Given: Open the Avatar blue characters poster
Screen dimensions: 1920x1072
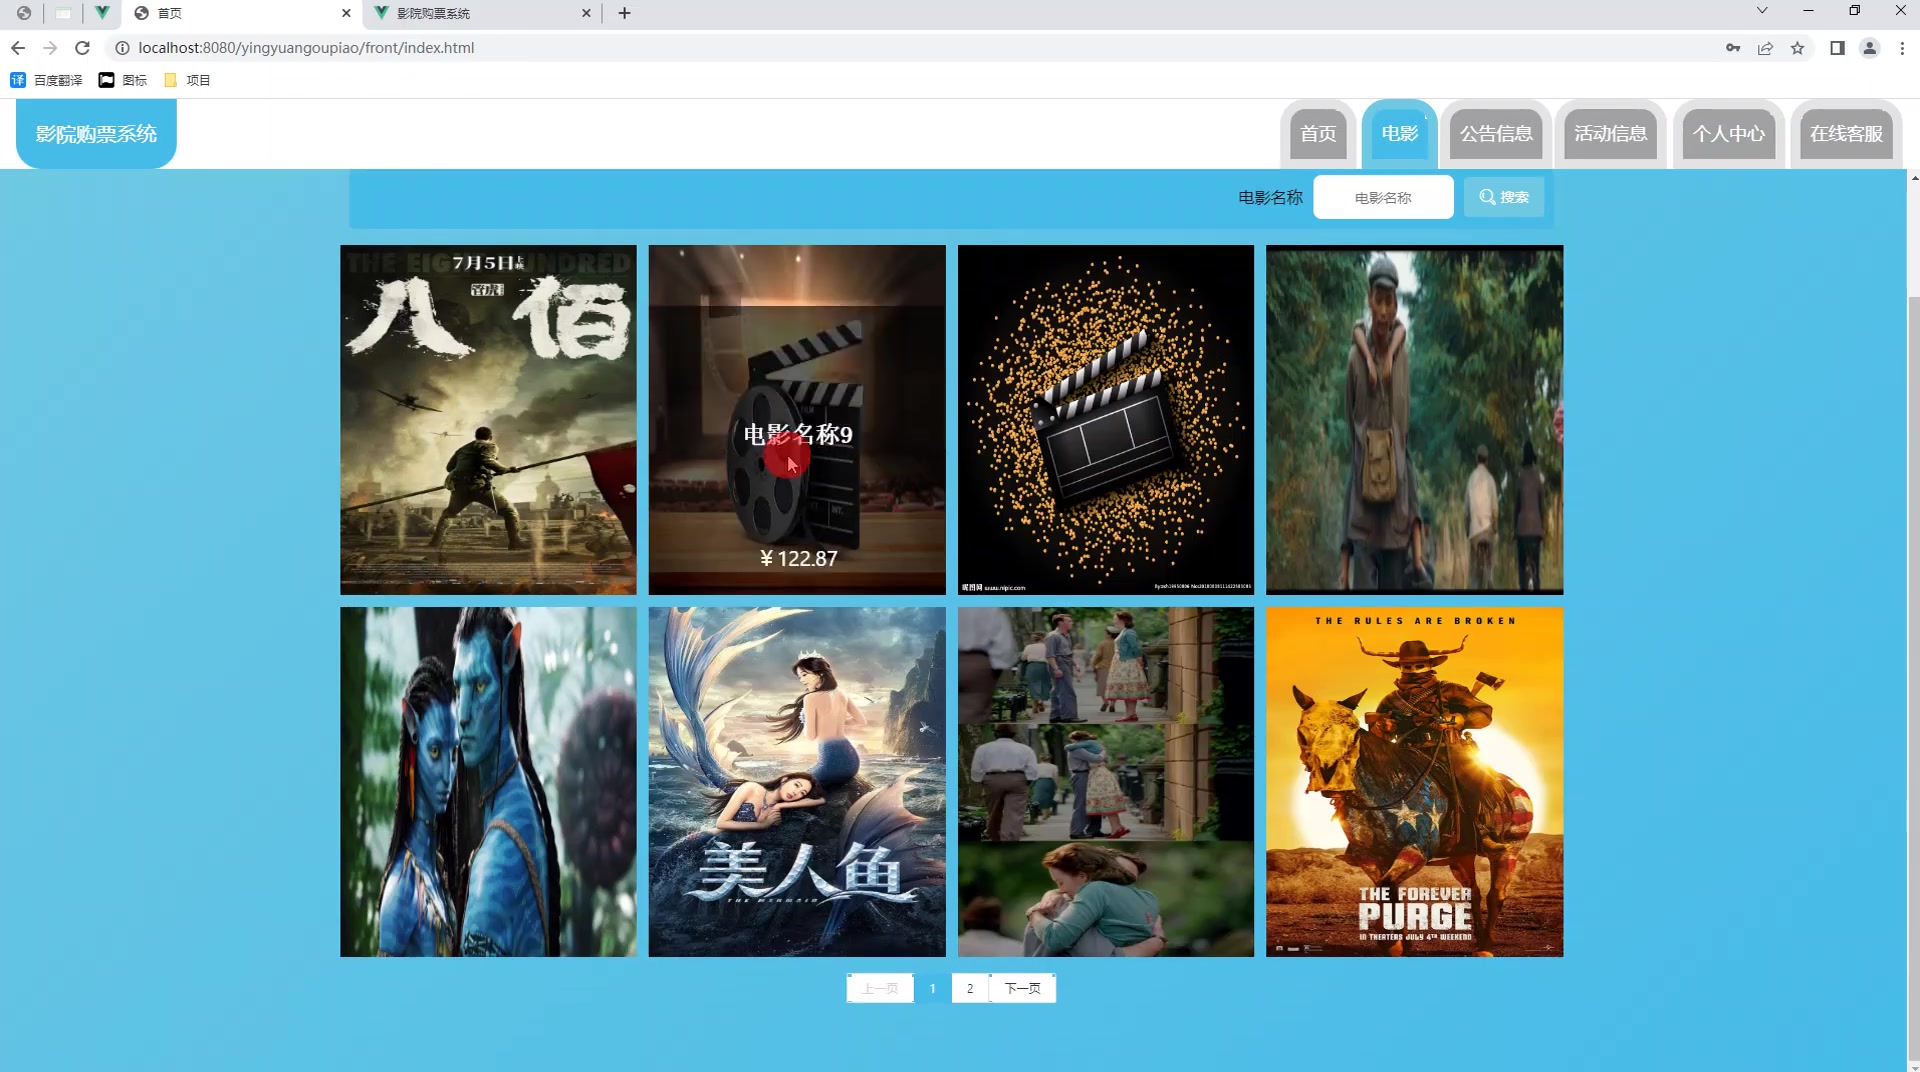Looking at the screenshot, I should pos(488,782).
